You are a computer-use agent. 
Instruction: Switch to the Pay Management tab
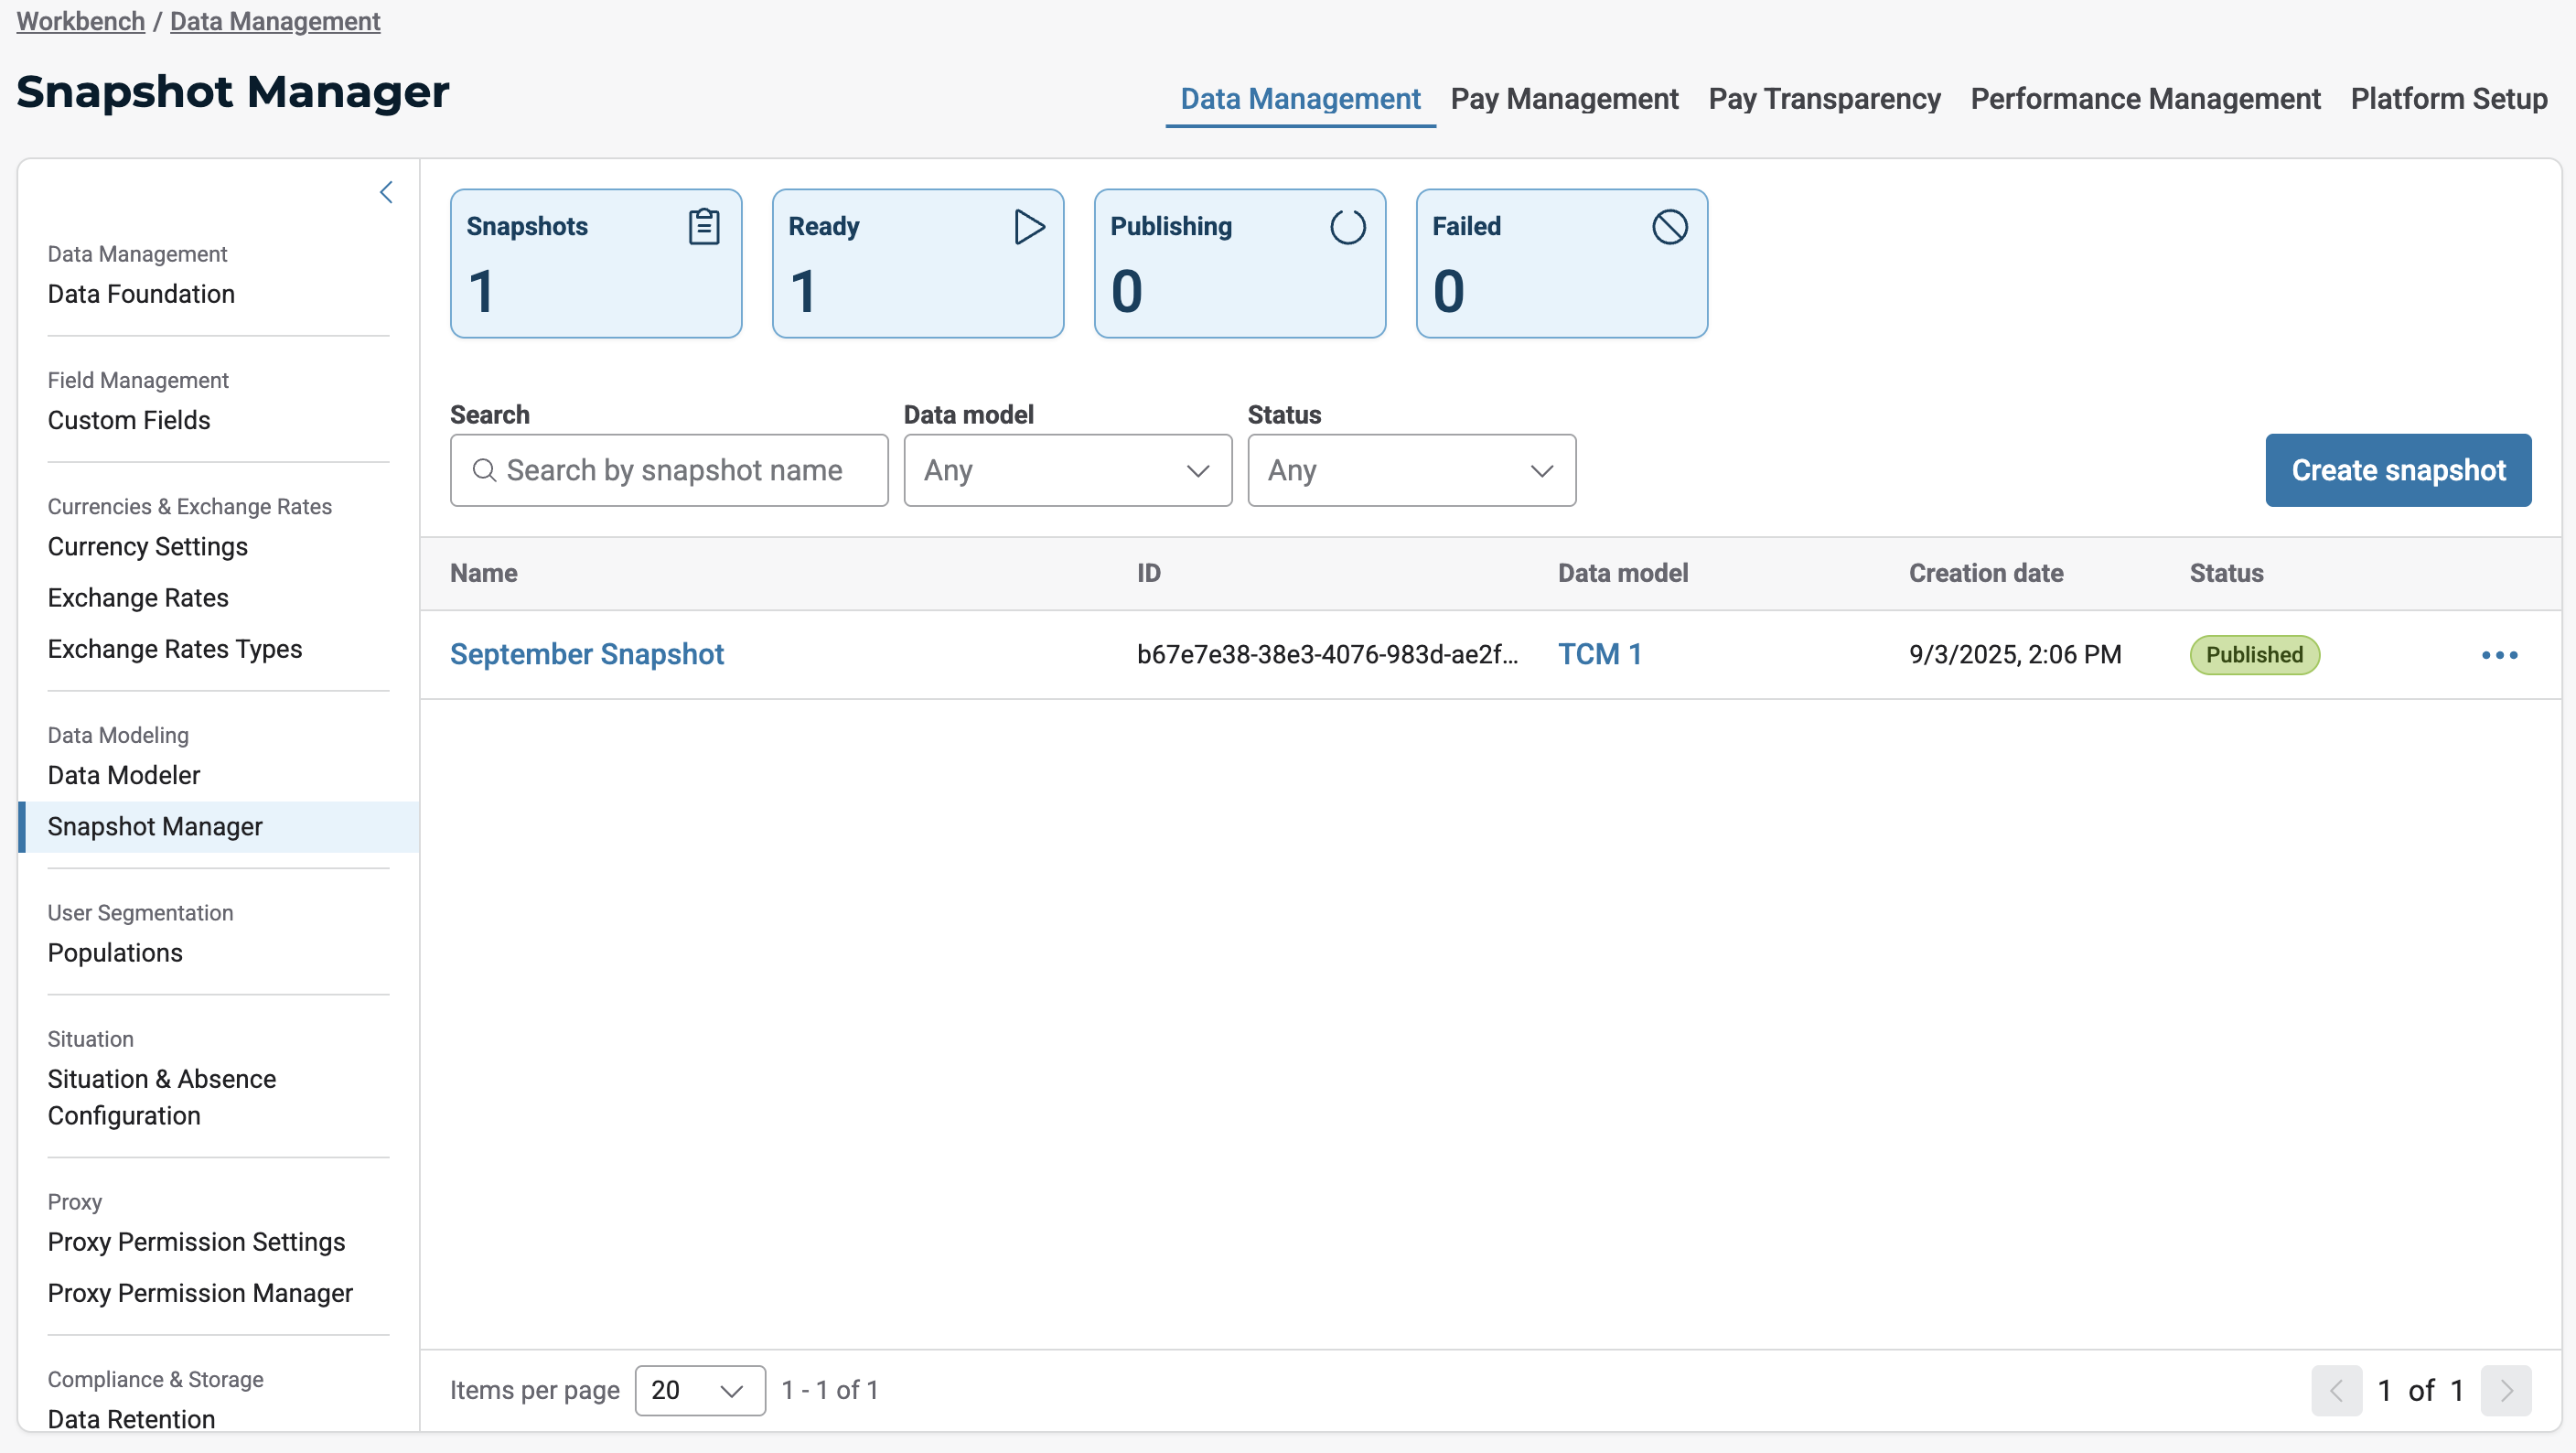(1564, 98)
